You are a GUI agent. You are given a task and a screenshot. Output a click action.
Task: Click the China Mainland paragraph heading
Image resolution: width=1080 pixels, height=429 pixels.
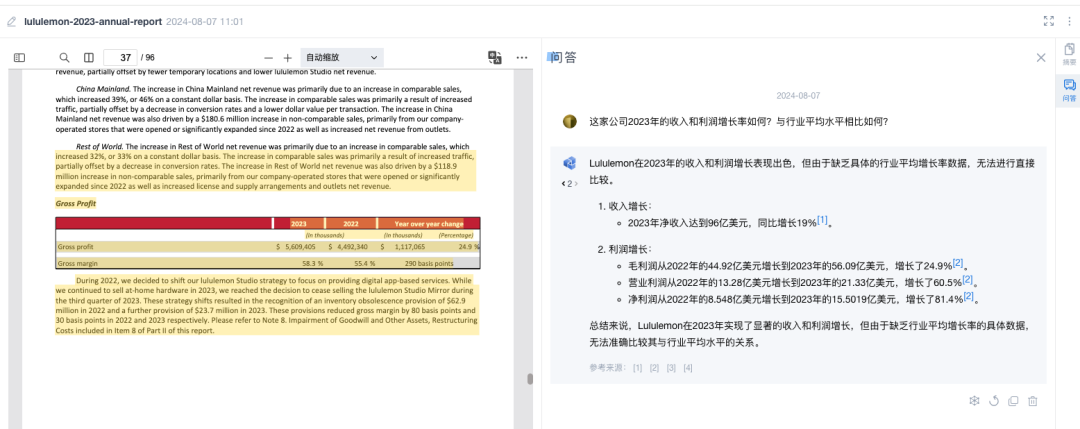[103, 90]
